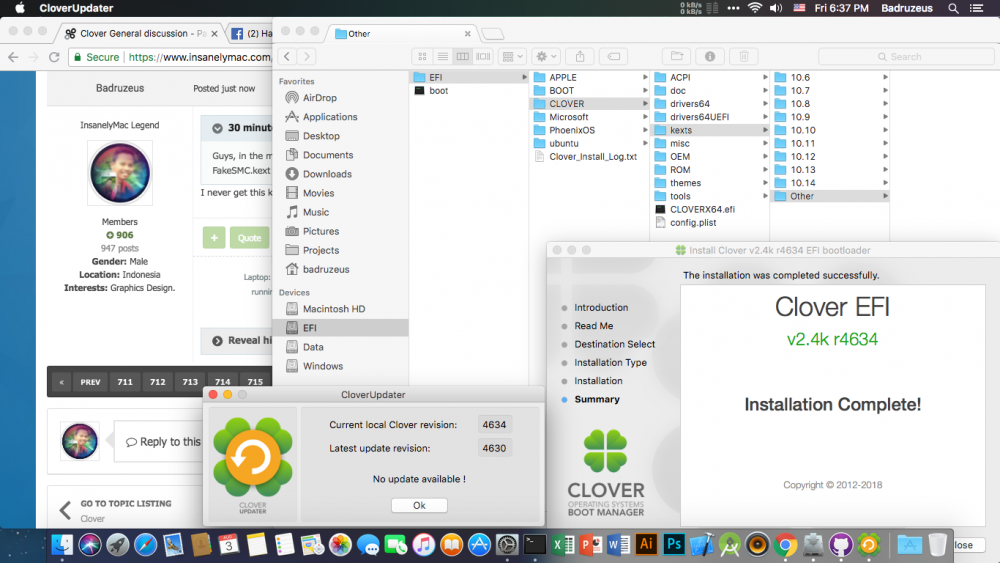Switch Finder to list view
Image resolution: width=1000 pixels, height=563 pixels.
click(x=442, y=57)
